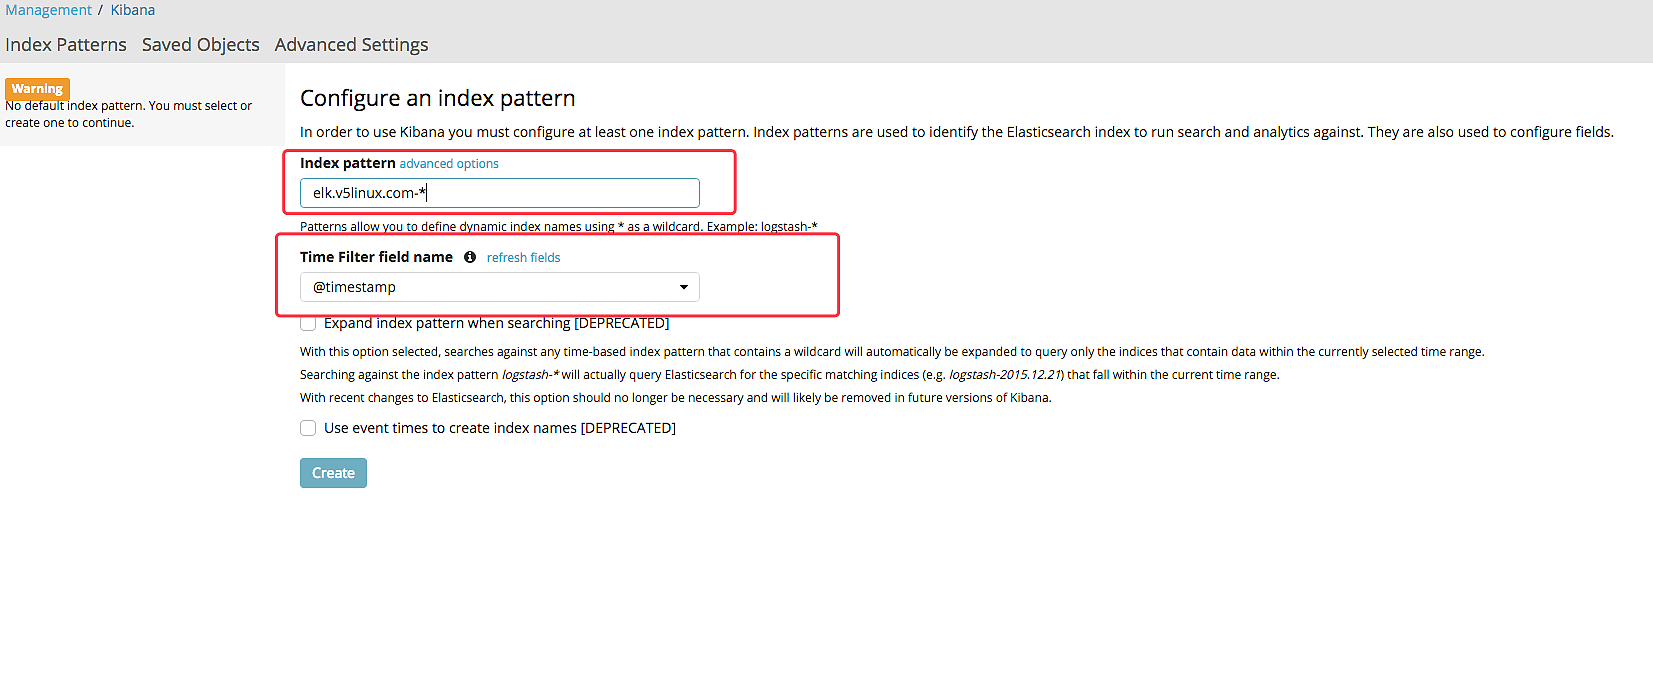1653x693 pixels.
Task: Click the Management breadcrumb link
Action: (x=48, y=10)
